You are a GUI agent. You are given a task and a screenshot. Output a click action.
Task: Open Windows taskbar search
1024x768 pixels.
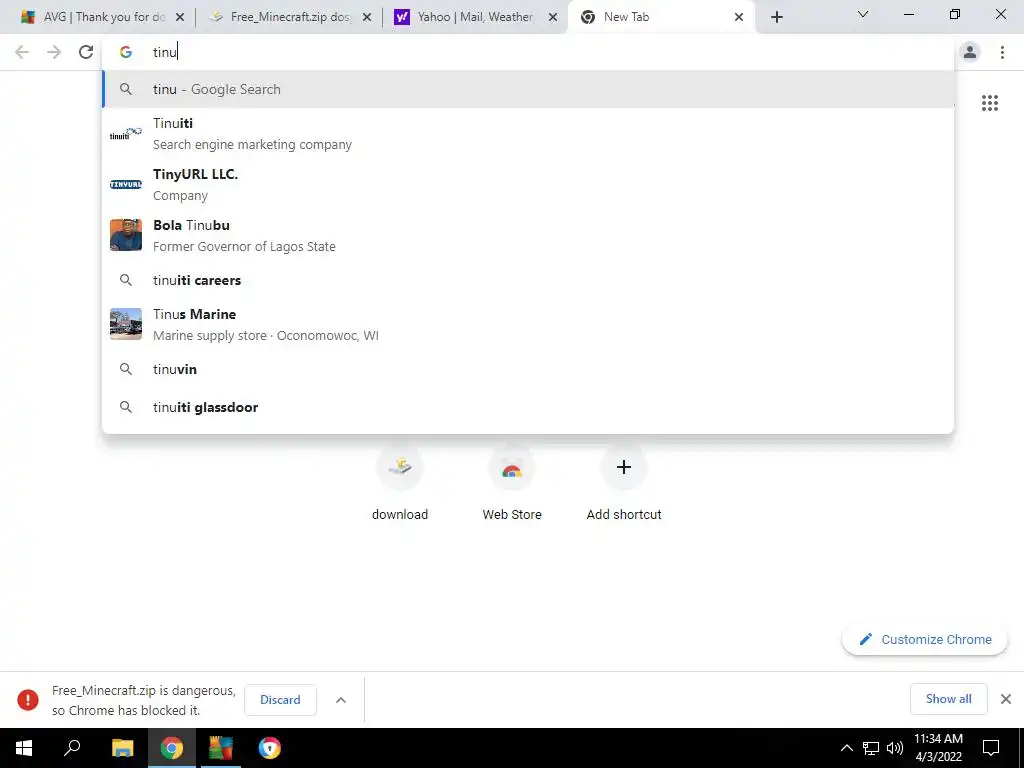(72, 748)
